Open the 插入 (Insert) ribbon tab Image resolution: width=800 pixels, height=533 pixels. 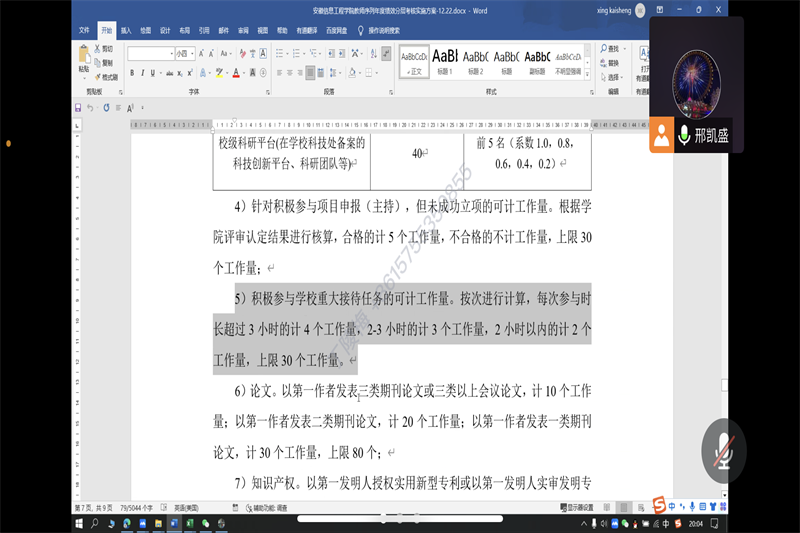pos(126,31)
